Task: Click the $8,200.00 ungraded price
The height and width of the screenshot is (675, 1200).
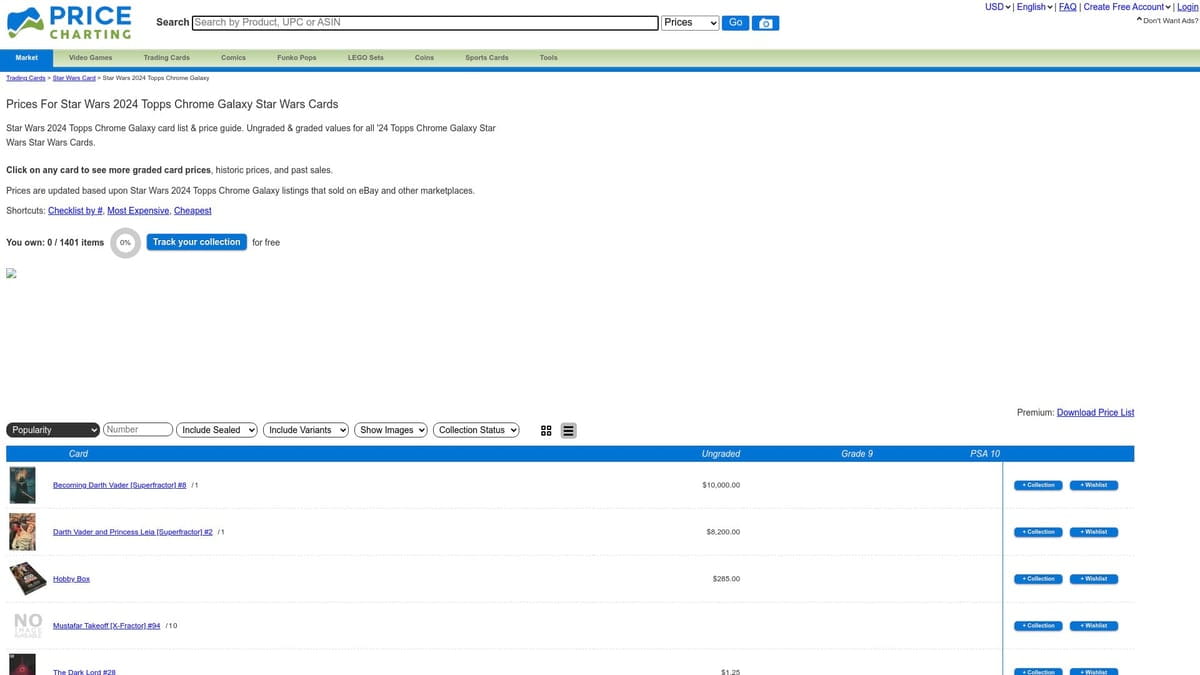Action: coord(723,532)
